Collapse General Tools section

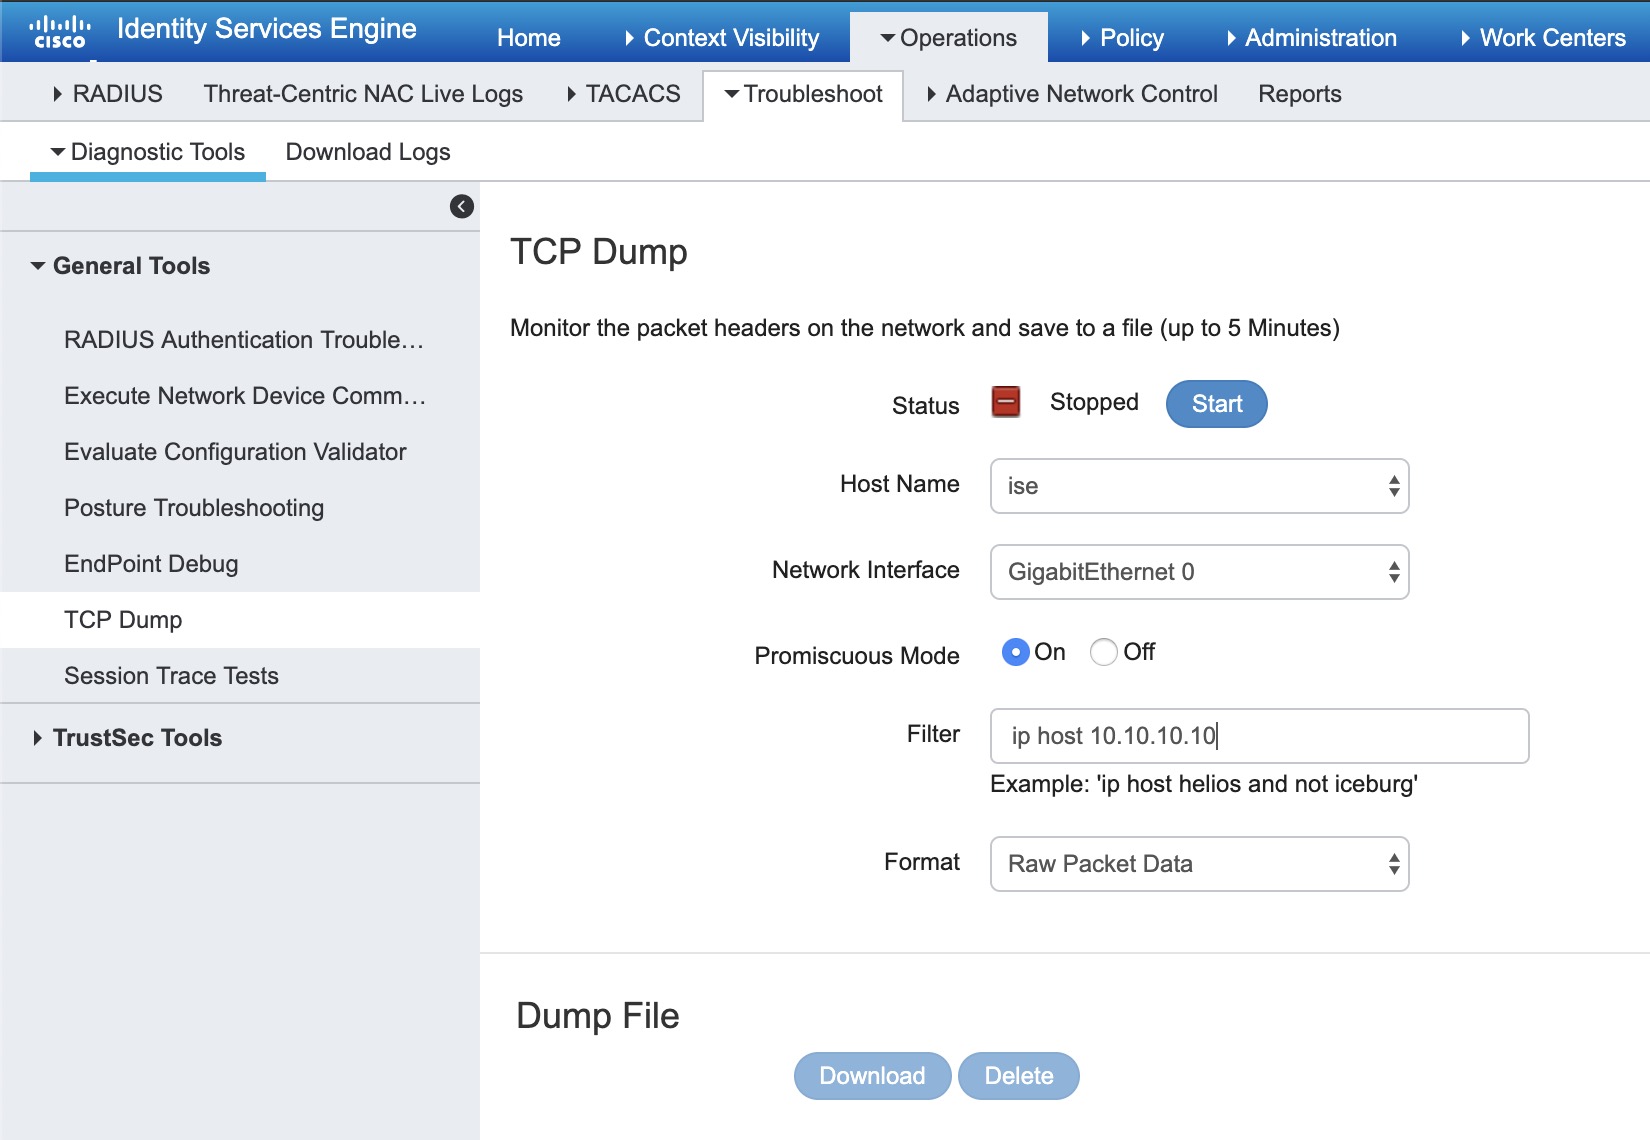point(130,266)
